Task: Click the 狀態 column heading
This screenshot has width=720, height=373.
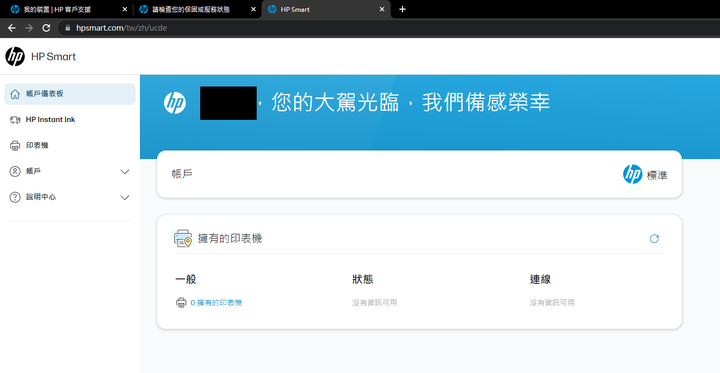Action: [363, 279]
